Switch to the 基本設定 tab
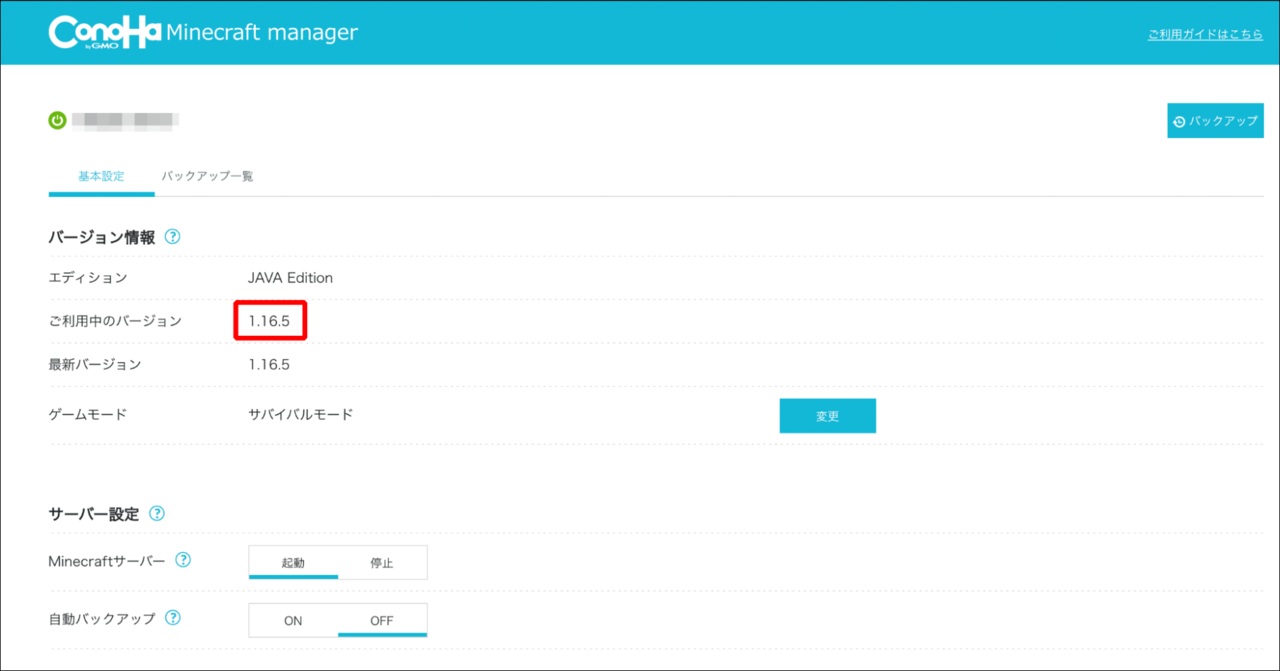Screen dimensions: 1280x671 coord(101,176)
